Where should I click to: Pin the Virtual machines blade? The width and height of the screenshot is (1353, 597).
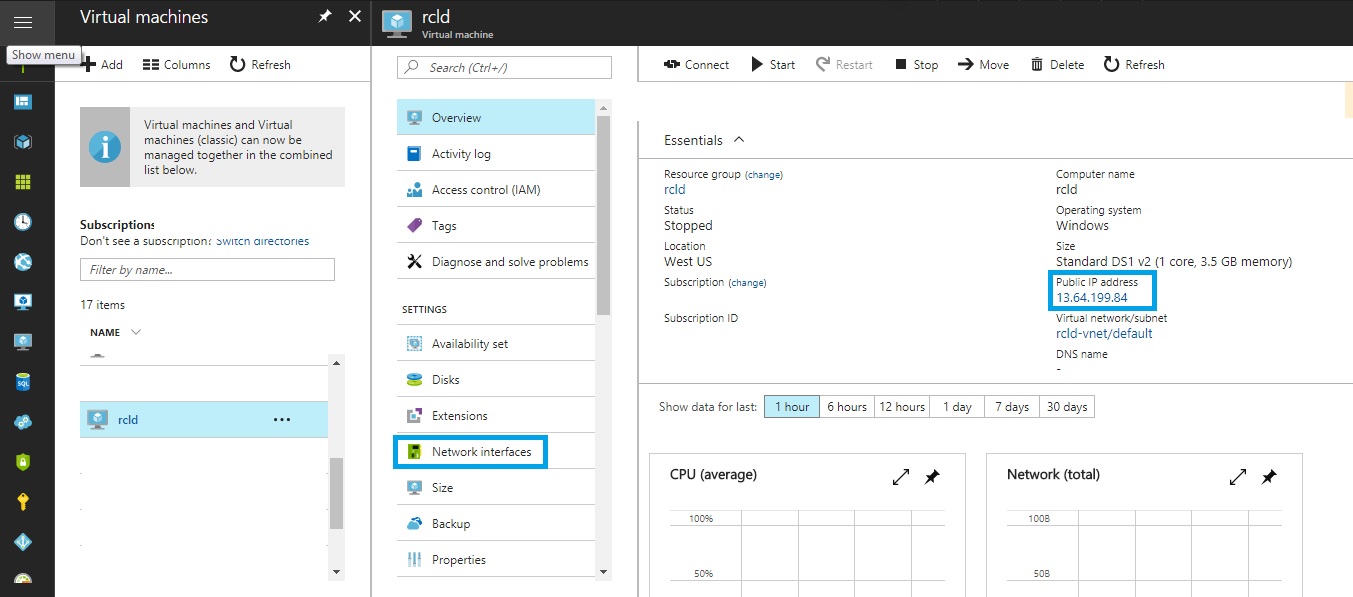click(325, 17)
